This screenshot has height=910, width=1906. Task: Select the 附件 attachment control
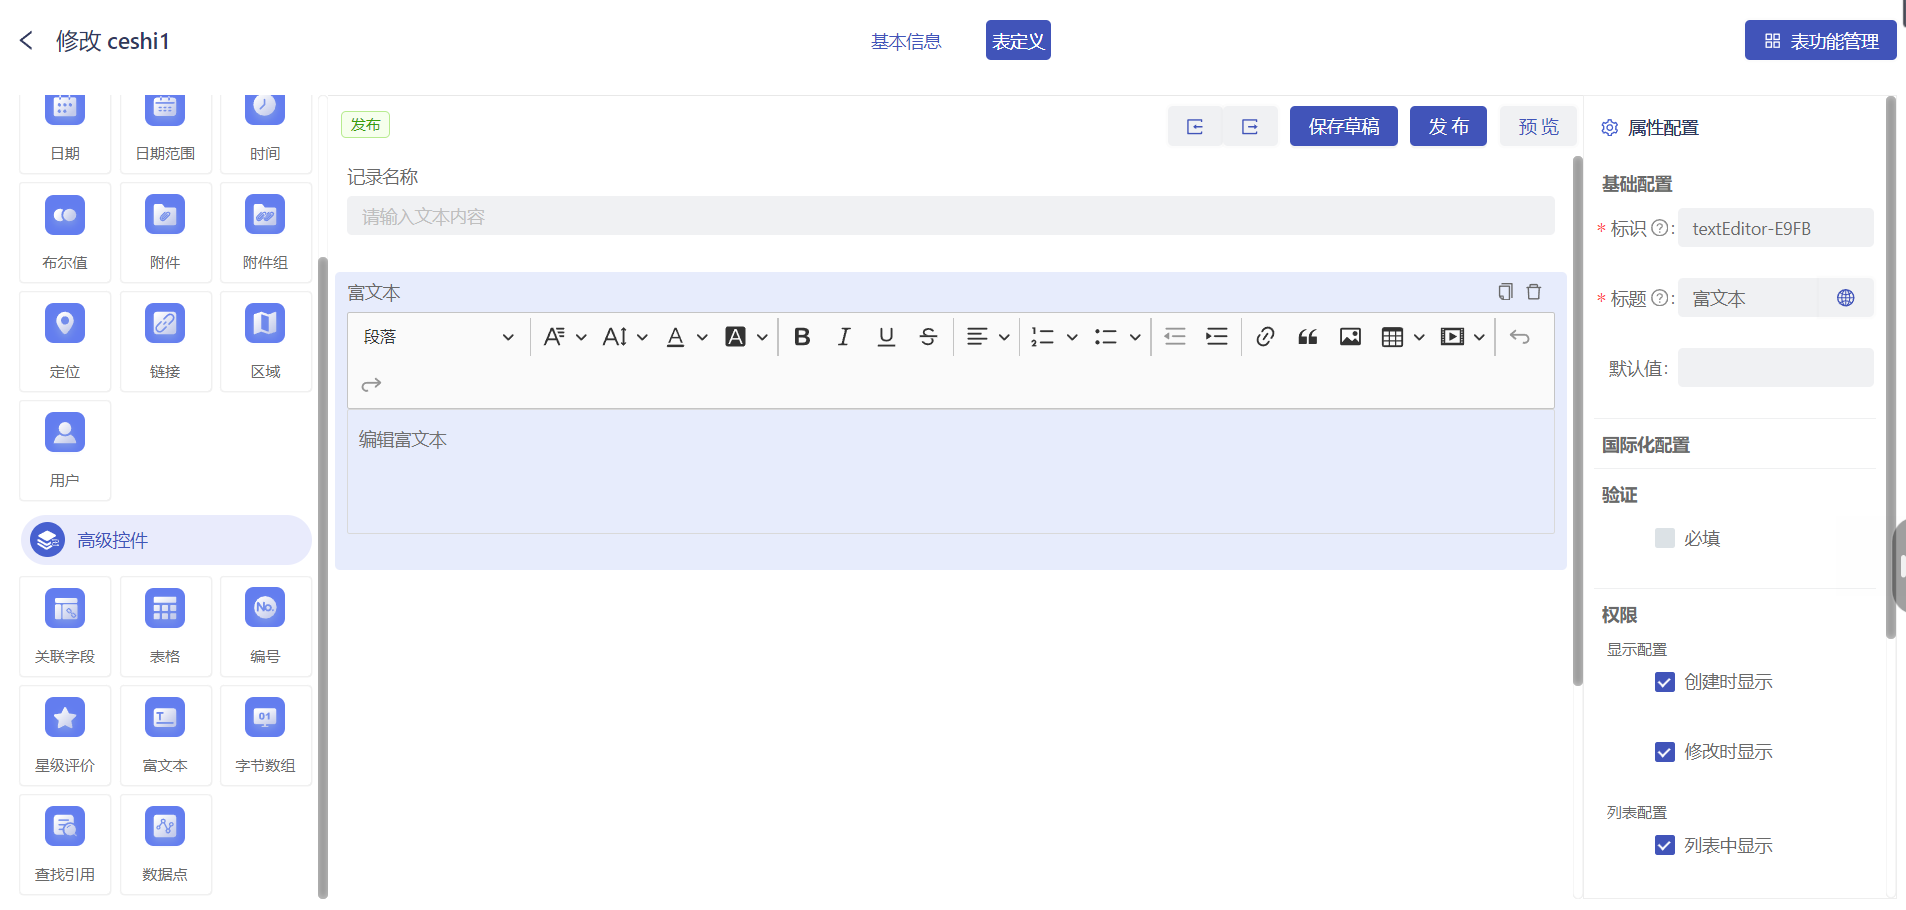165,232
